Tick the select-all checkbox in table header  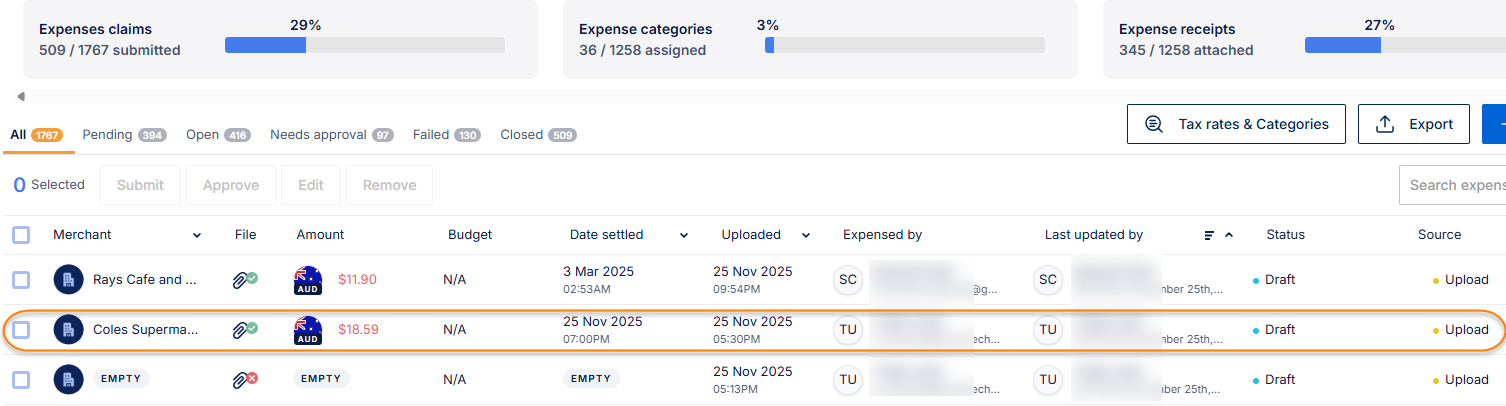21,235
